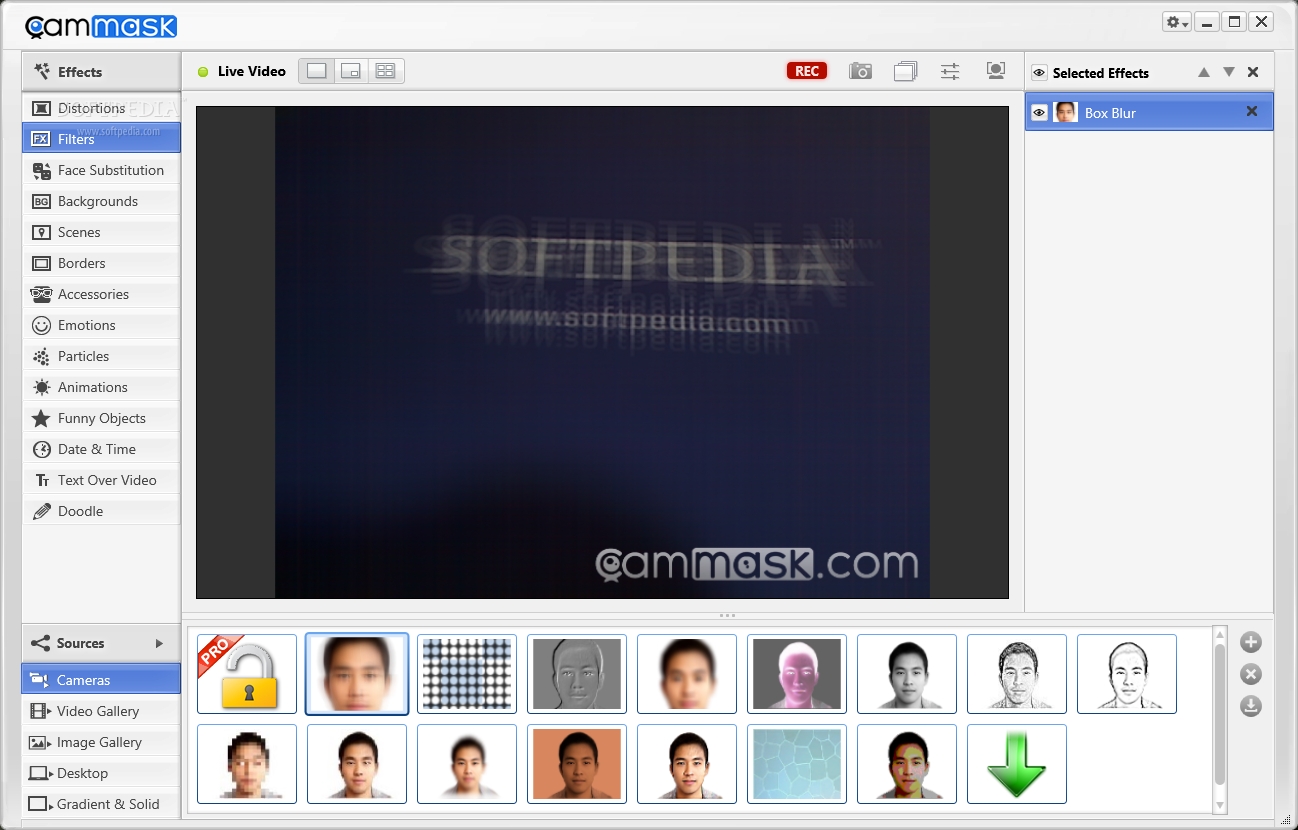Viewport: 1298px width, 830px height.
Task: Take a snapshot with the camera icon
Action: [860, 71]
